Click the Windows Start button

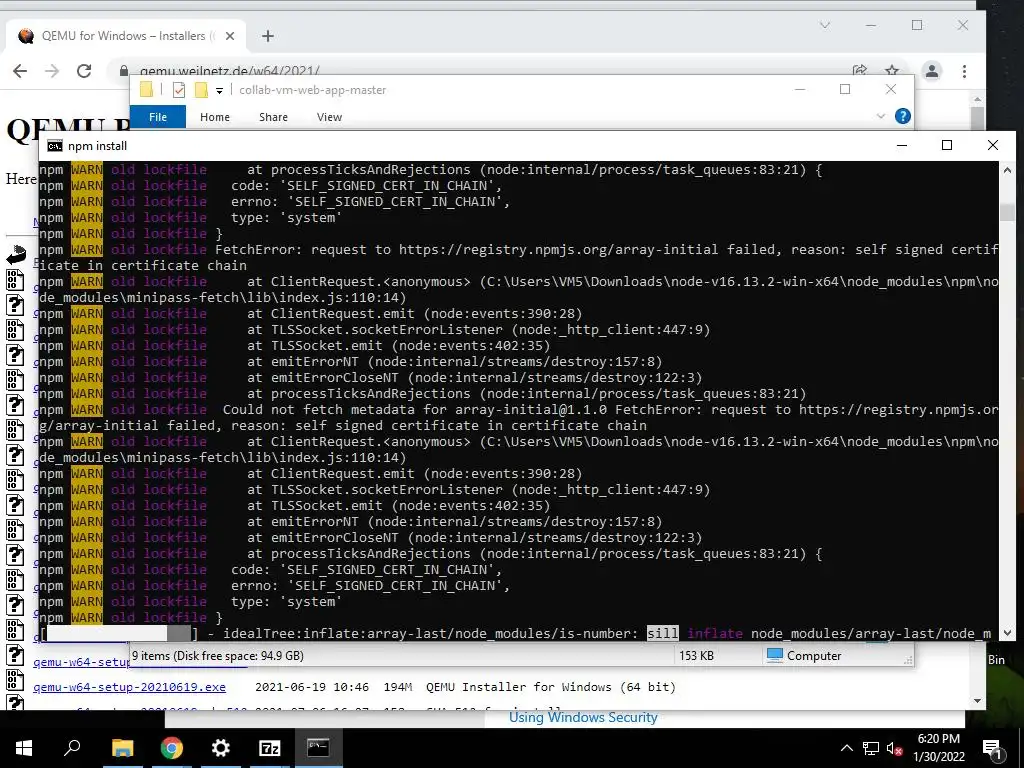(x=24, y=748)
